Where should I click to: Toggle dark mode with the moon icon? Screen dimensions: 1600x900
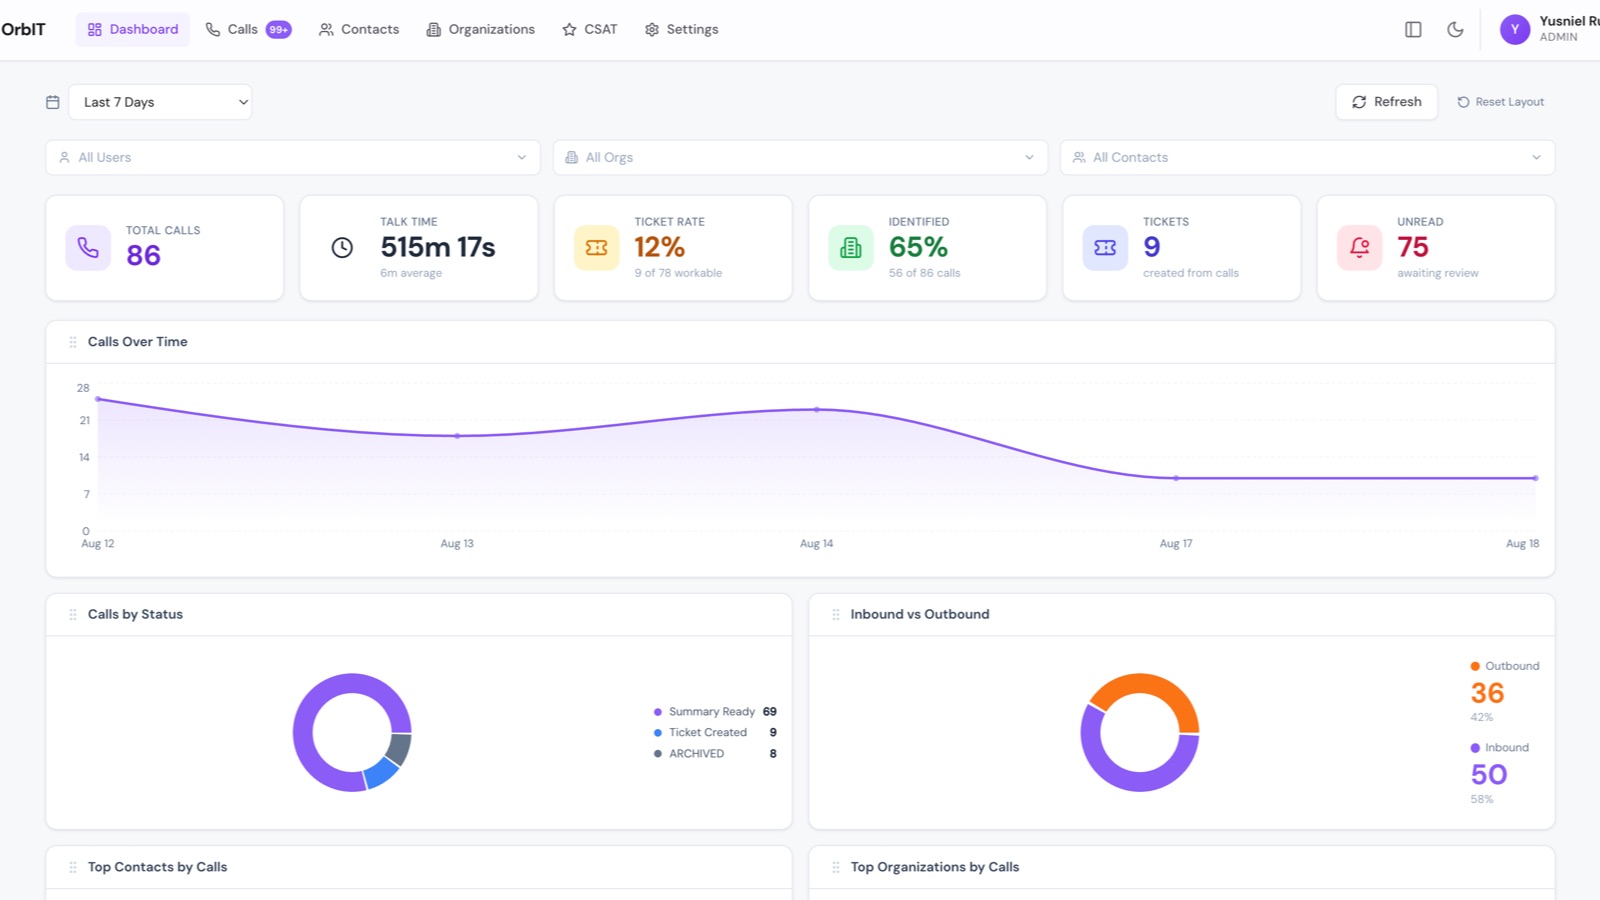[x=1455, y=30]
